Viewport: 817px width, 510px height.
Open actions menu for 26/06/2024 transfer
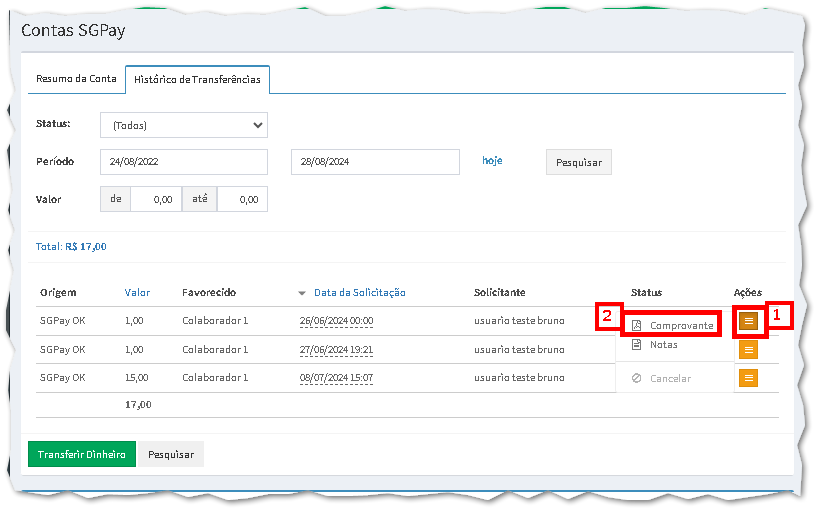748,321
